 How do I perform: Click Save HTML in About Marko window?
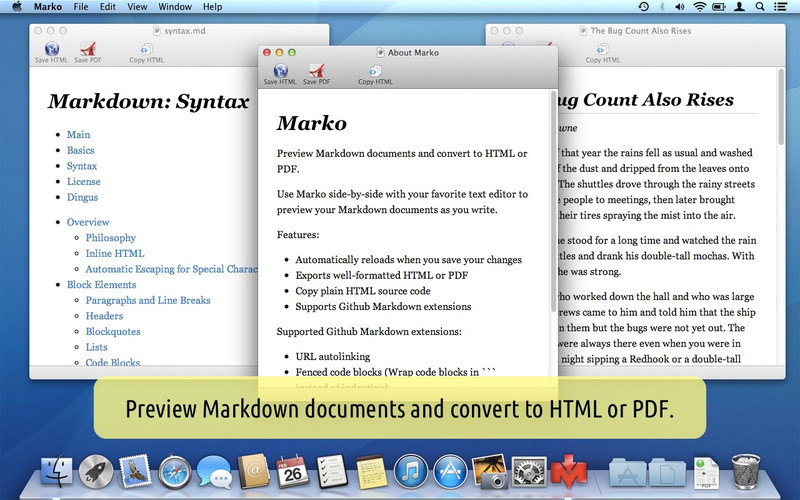pos(280,73)
